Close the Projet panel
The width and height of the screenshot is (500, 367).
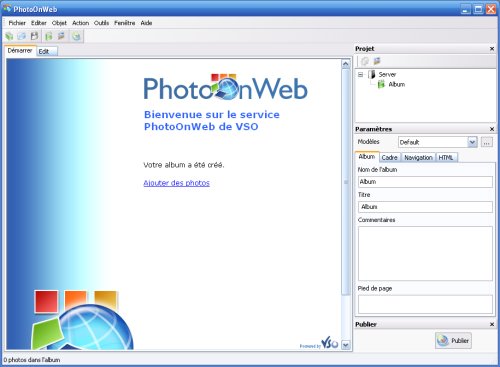click(x=492, y=49)
